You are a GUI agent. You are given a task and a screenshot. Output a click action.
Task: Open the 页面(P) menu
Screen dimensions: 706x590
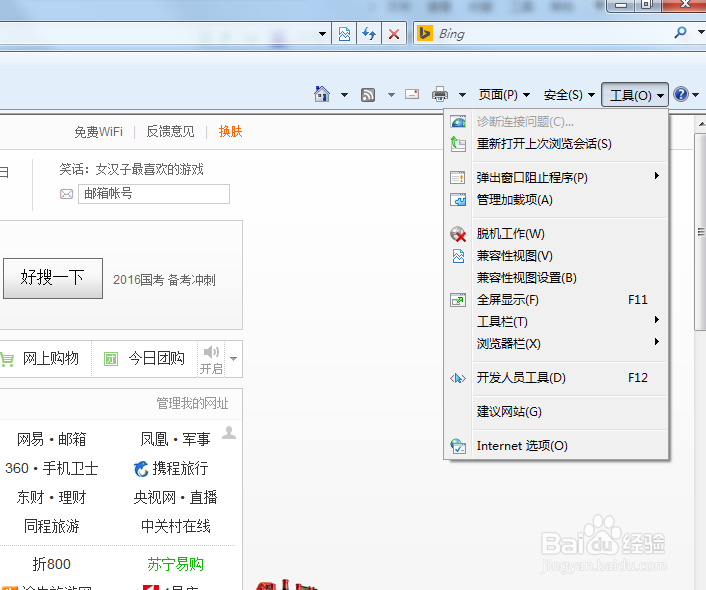(504, 95)
